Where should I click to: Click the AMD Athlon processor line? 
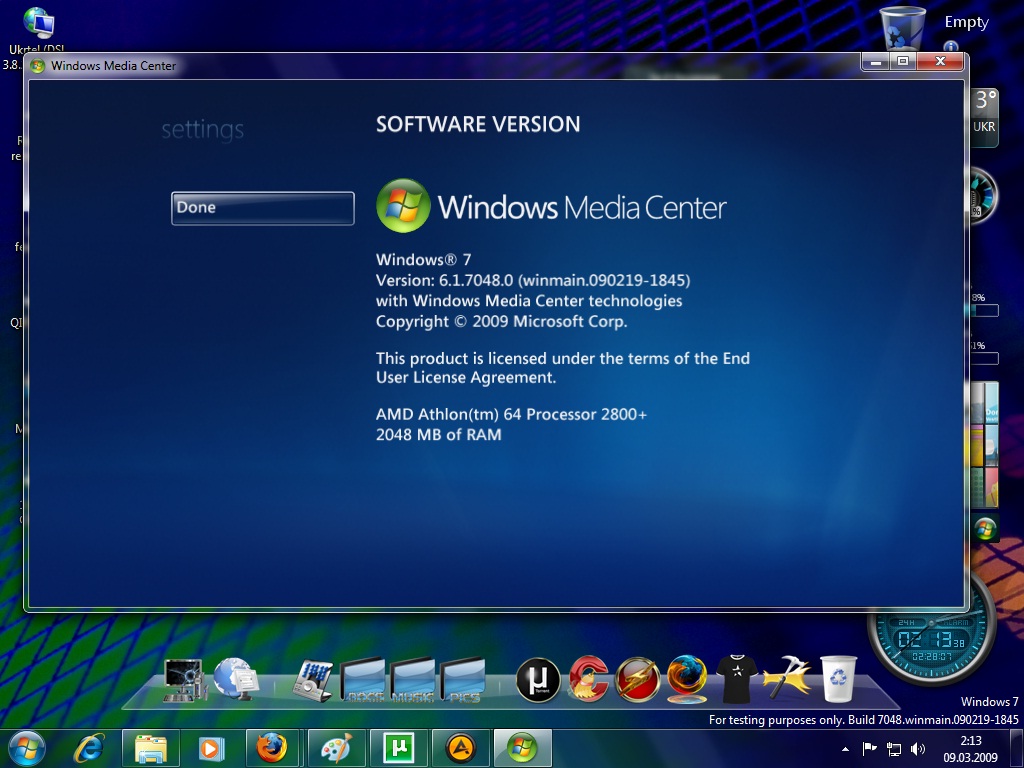point(511,414)
